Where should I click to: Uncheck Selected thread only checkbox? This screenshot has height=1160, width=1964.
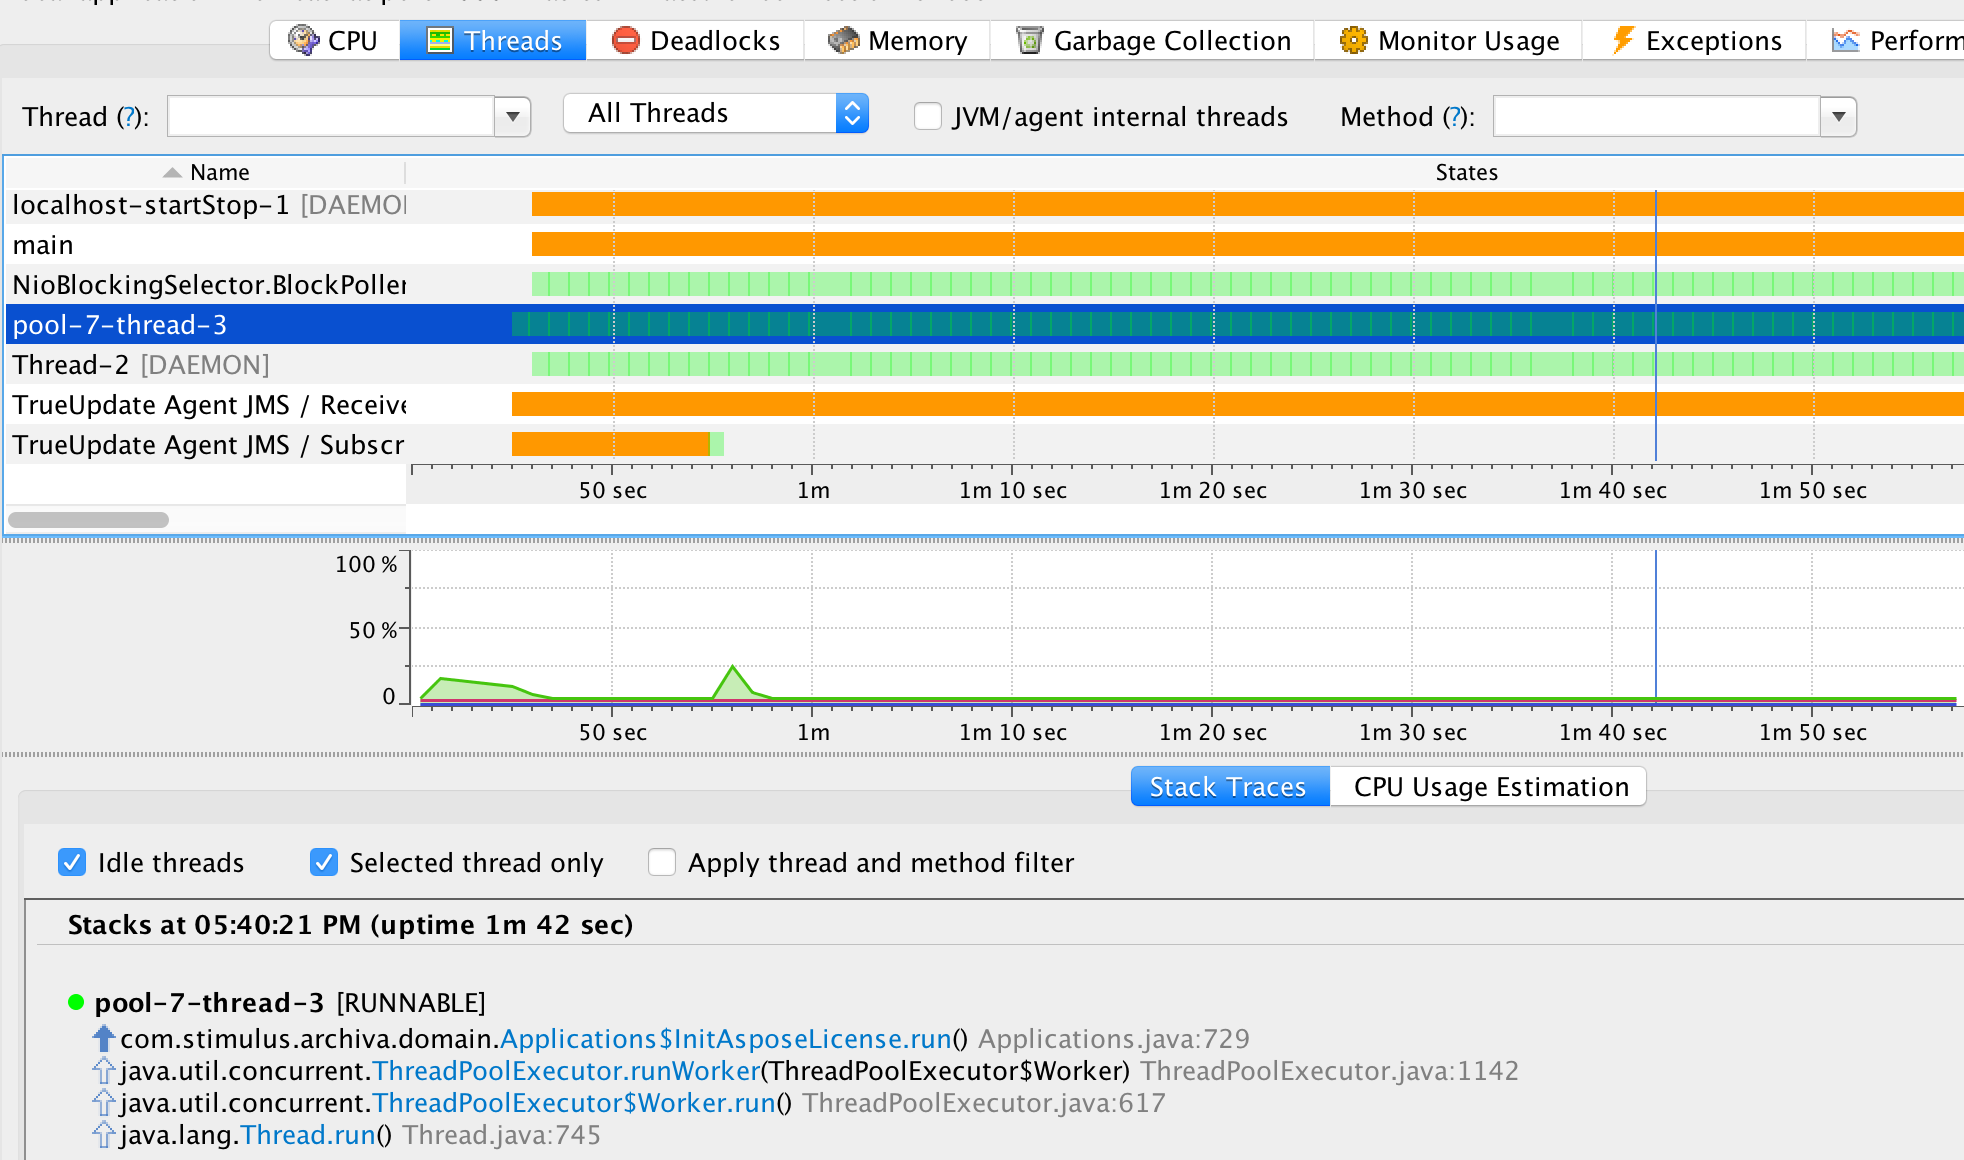click(x=324, y=862)
